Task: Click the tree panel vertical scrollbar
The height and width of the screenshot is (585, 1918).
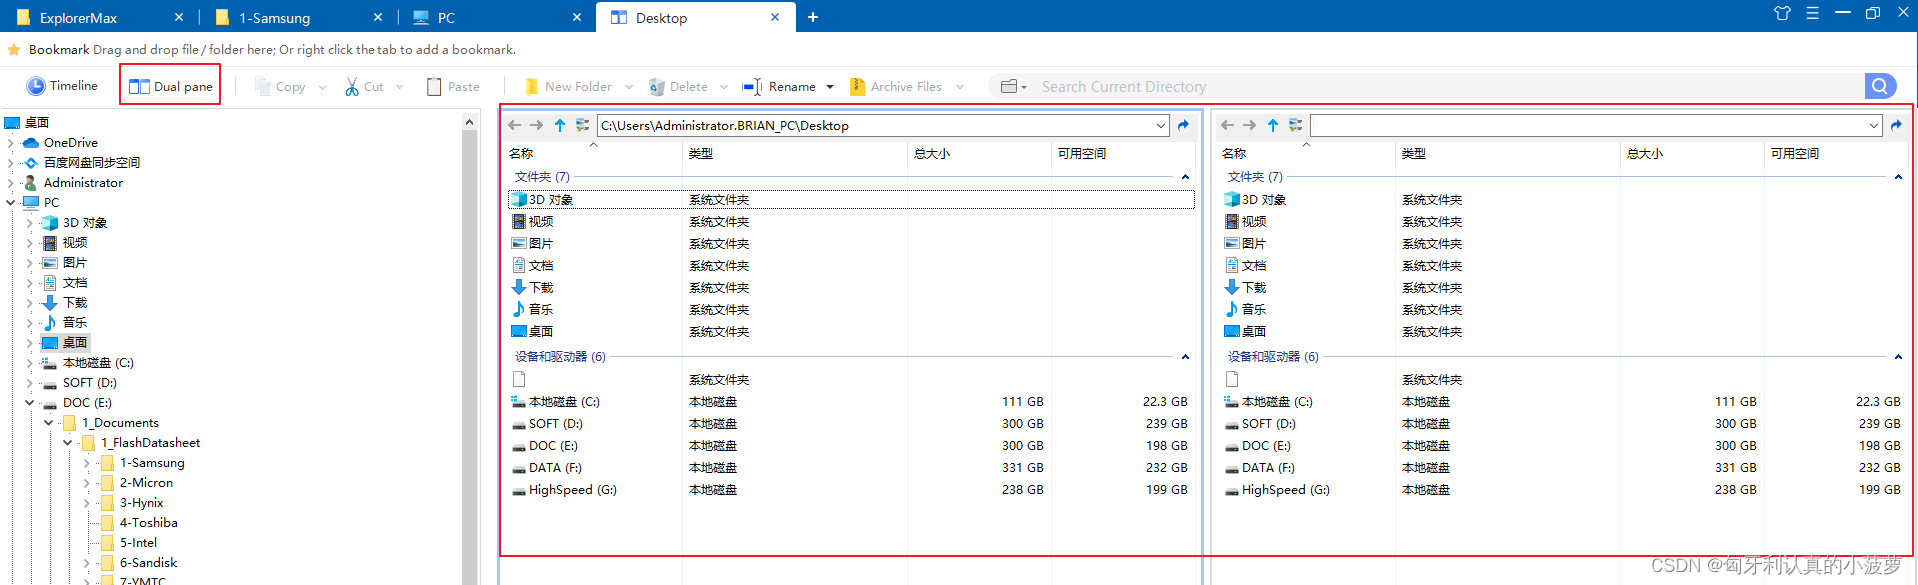Action: [x=470, y=350]
